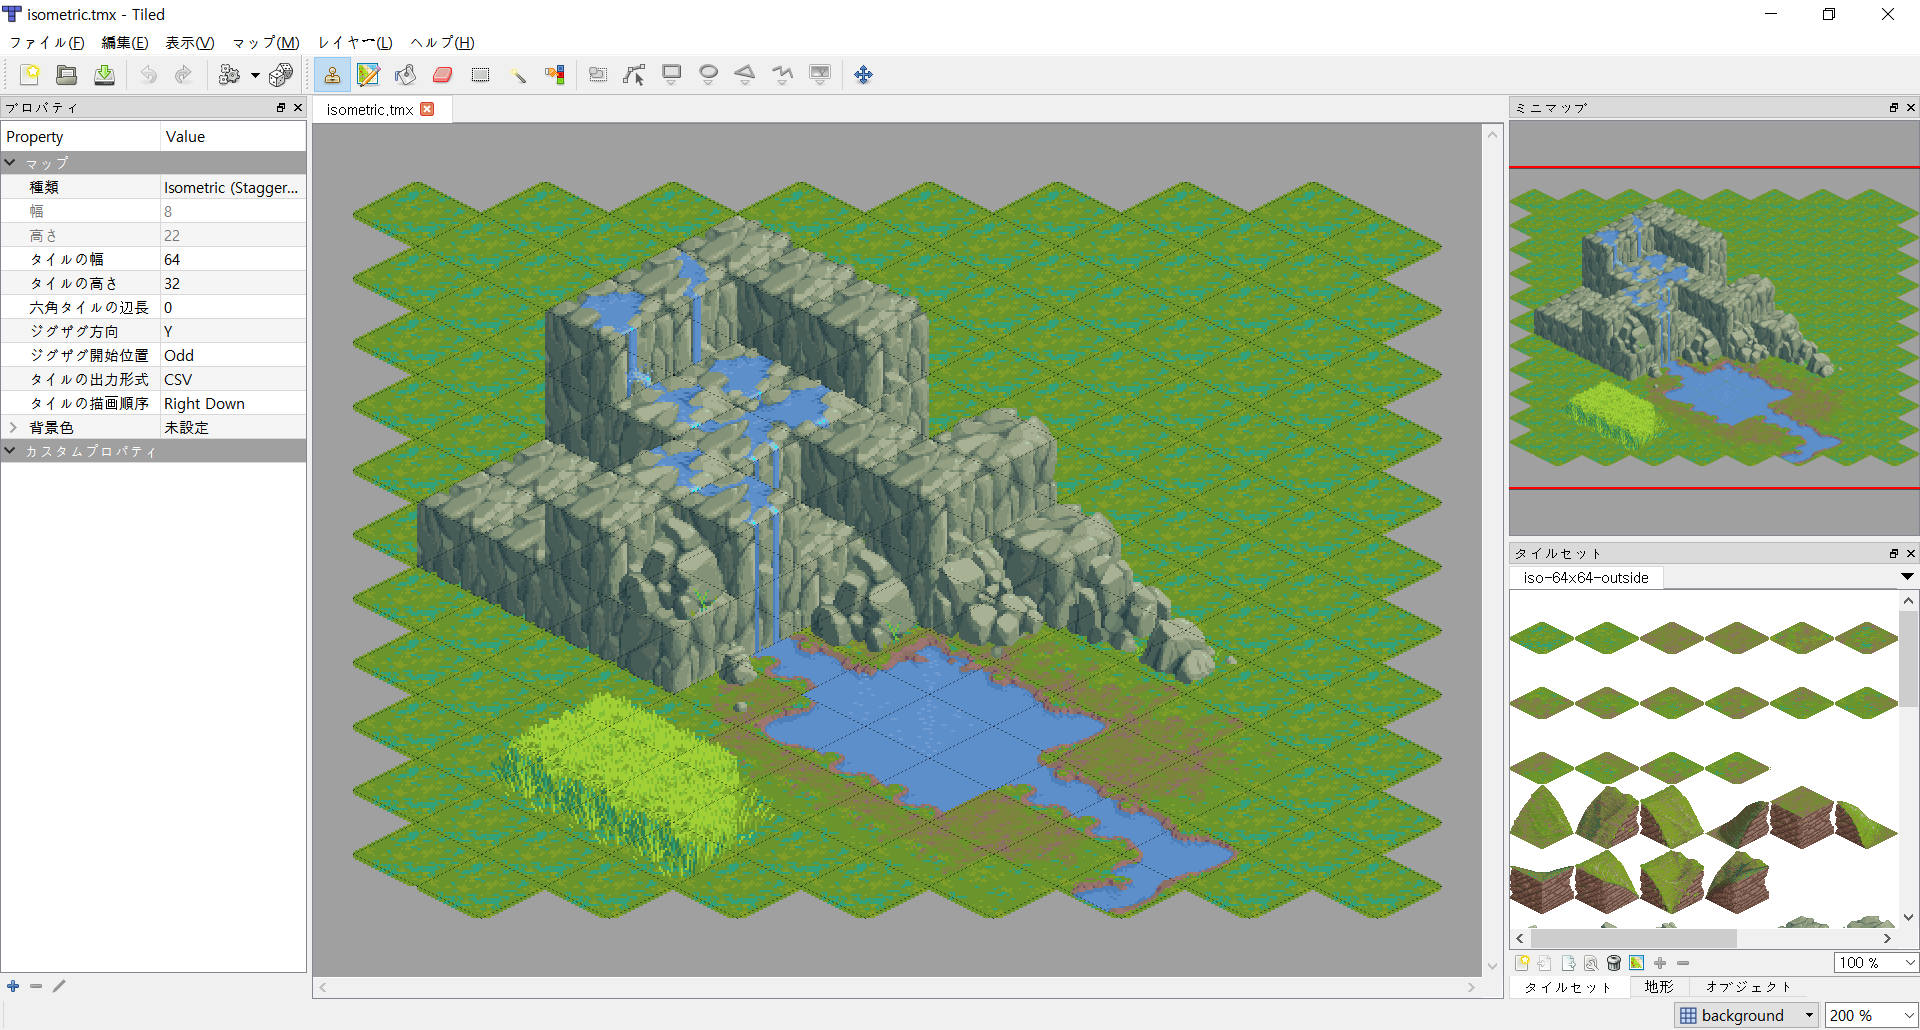Screen dimensions: 1920x1030
Task: Open the ヘルプ(H) menu
Action: (442, 43)
